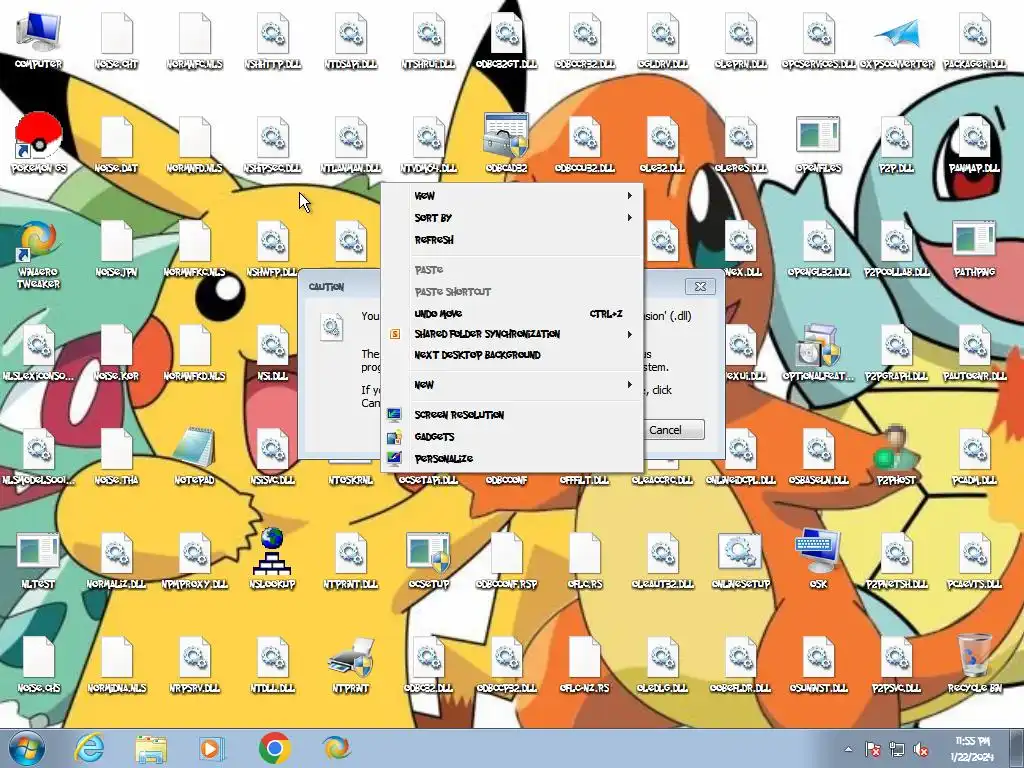
Task: Click the ntdll.dll file icon
Action: pos(272,664)
